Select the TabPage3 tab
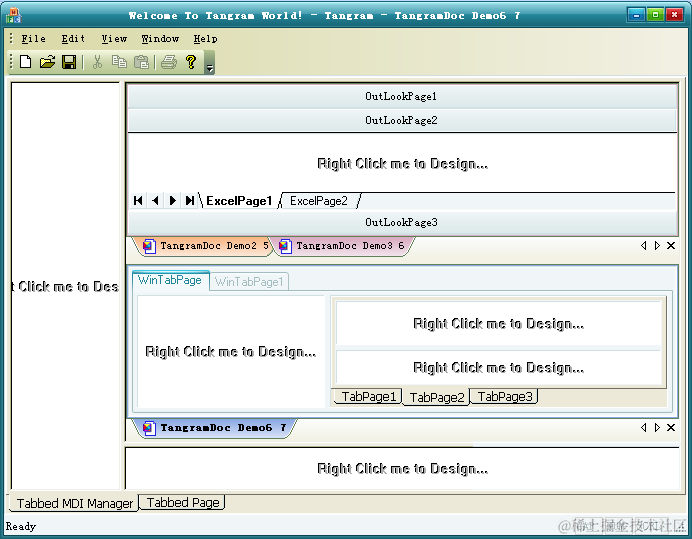Screen dimensions: 692x539 pyautogui.click(x=504, y=397)
